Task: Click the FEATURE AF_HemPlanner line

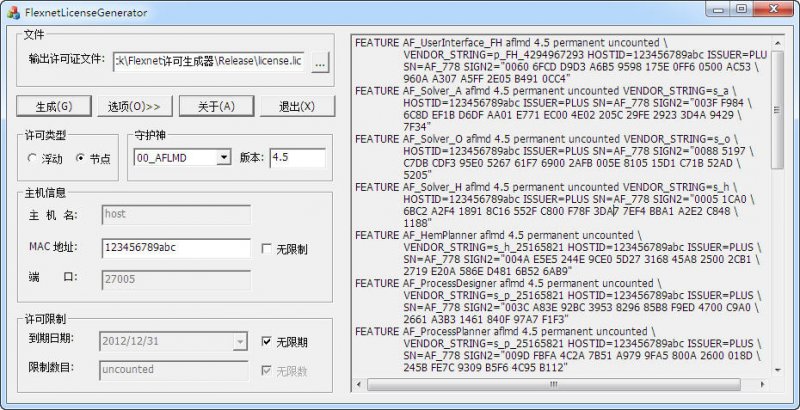Action: click(x=498, y=235)
